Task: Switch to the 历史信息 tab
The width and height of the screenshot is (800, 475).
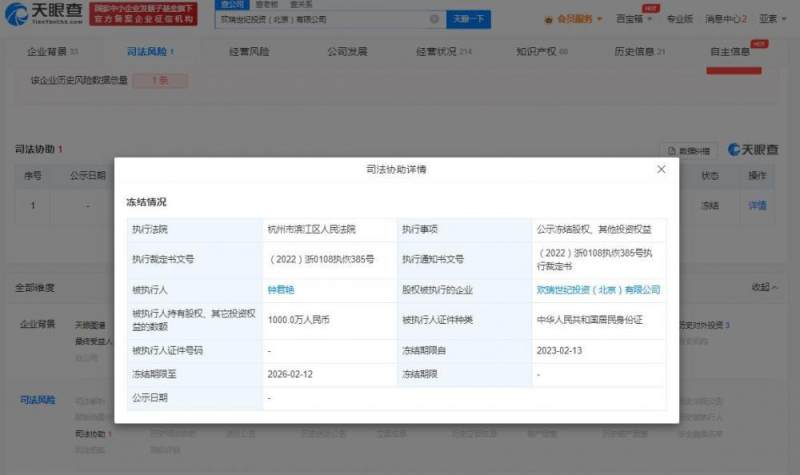Action: pos(640,52)
